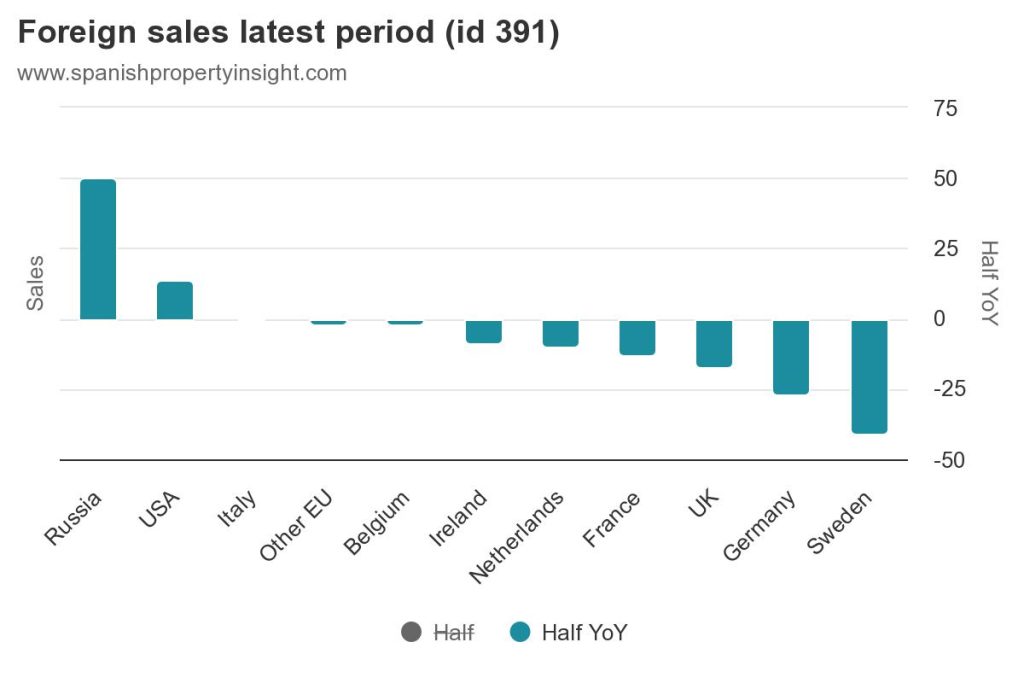Viewport: 1024px width, 683px height.
Task: Click the grey Half legend circle
Action: coord(411,632)
